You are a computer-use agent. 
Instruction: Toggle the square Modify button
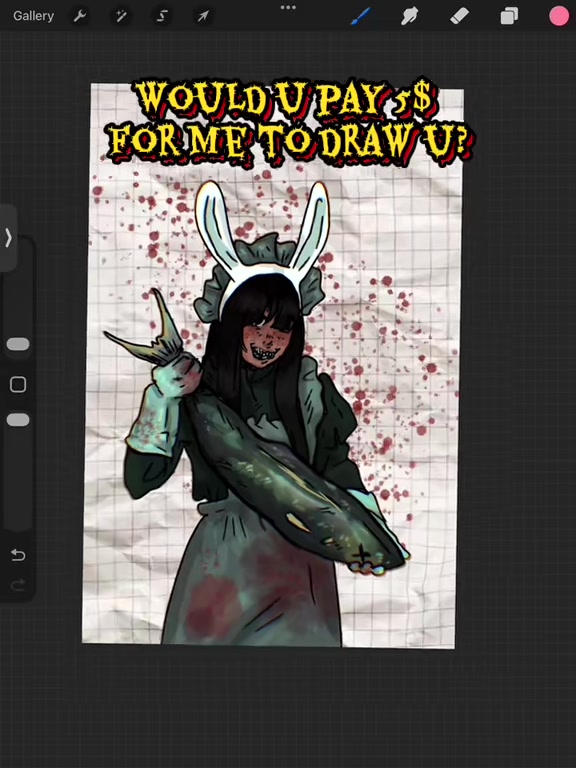(18, 384)
